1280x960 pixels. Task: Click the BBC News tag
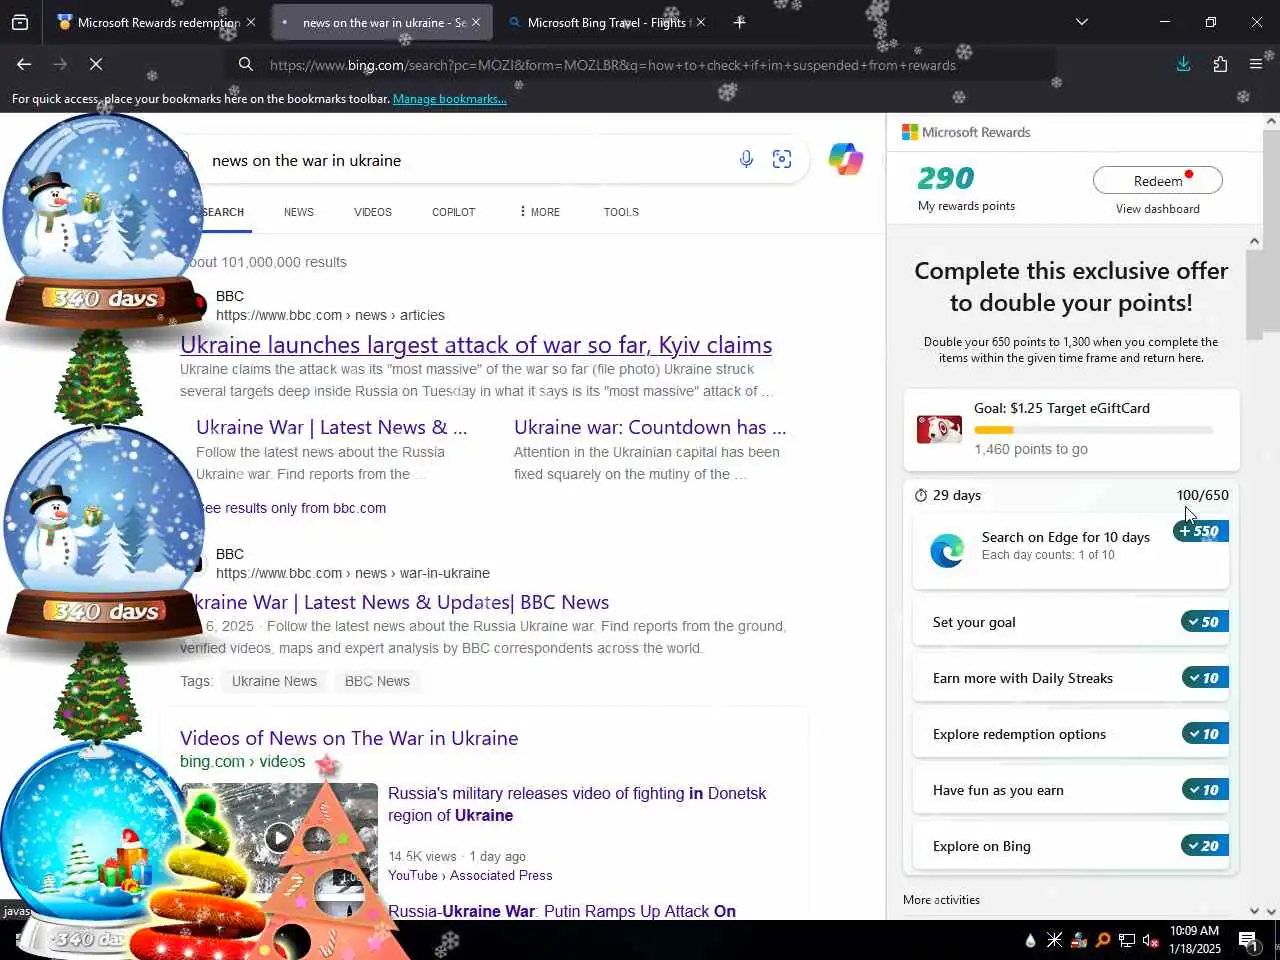[x=377, y=681]
